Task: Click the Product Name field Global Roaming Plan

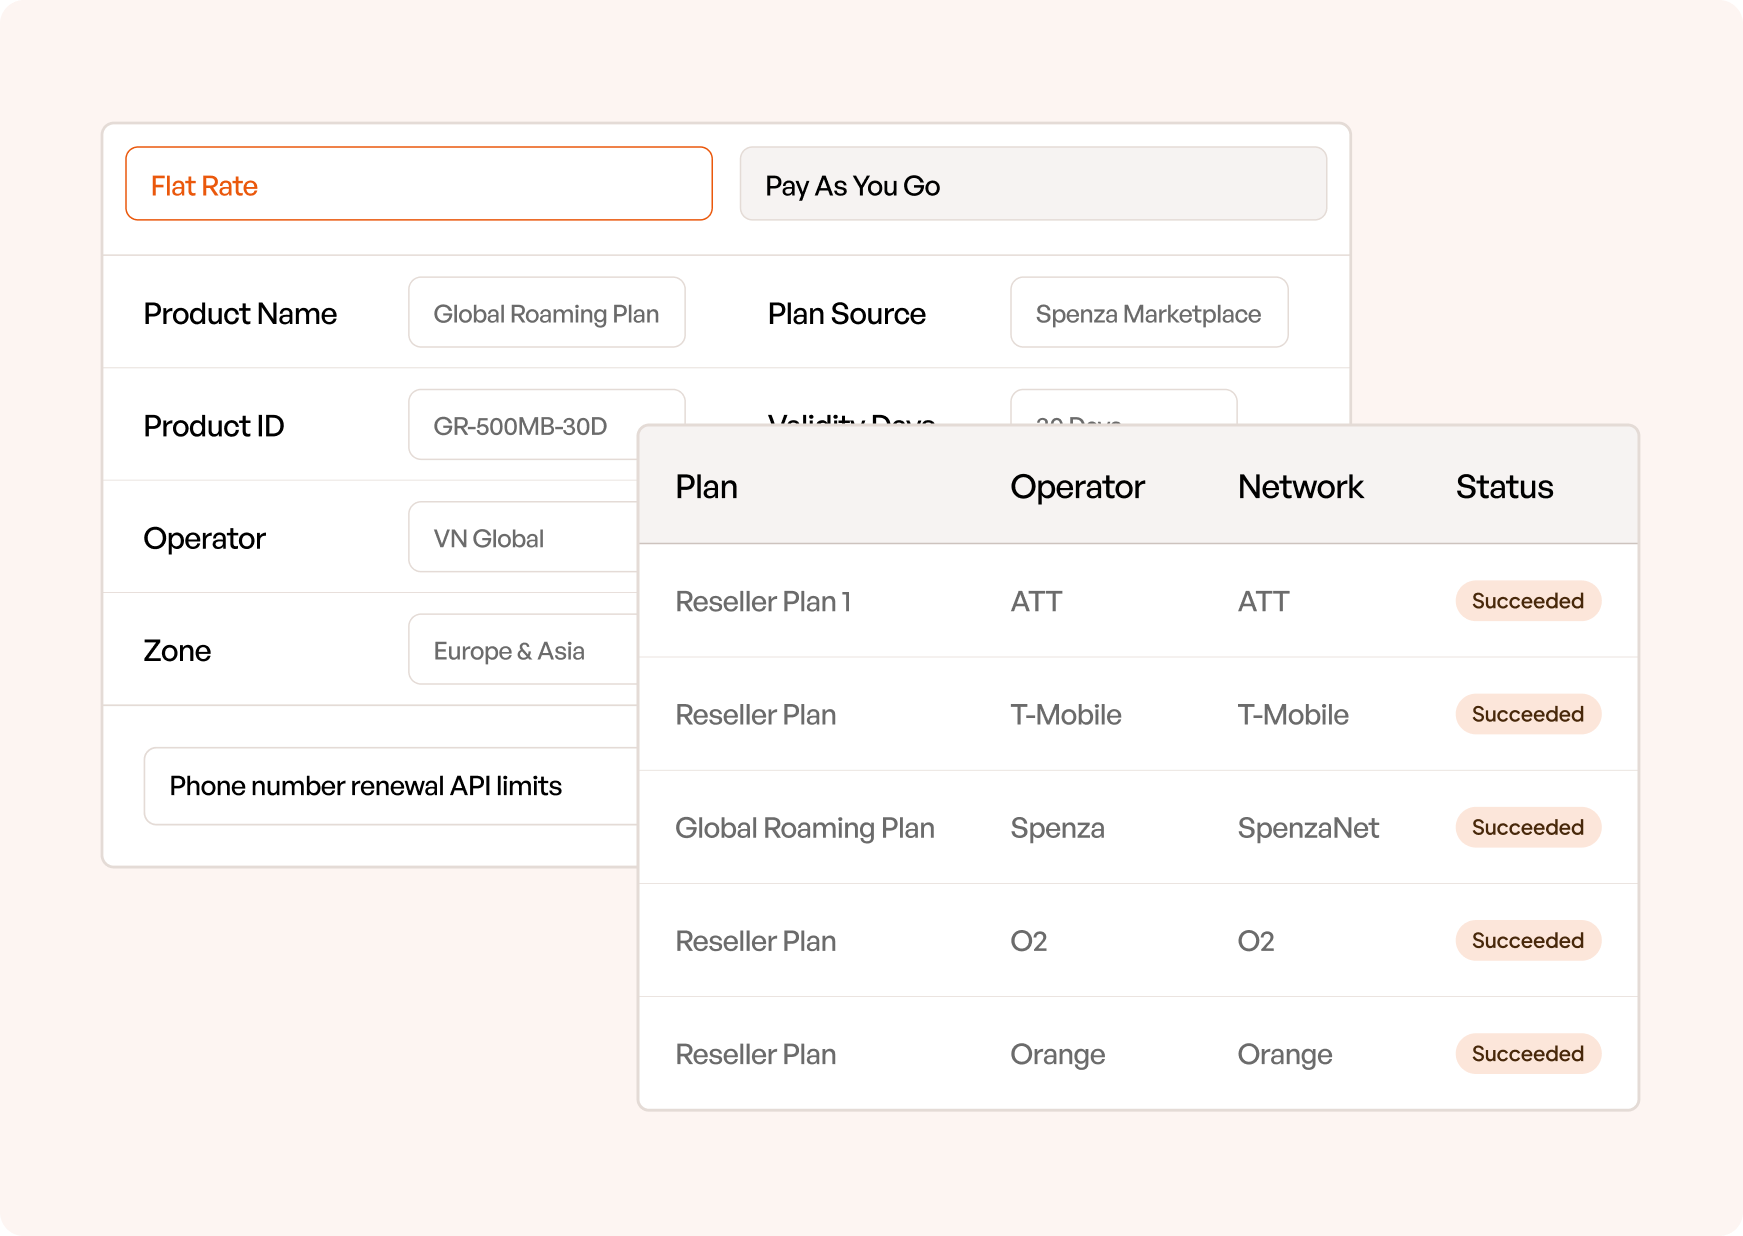Action: (x=546, y=313)
